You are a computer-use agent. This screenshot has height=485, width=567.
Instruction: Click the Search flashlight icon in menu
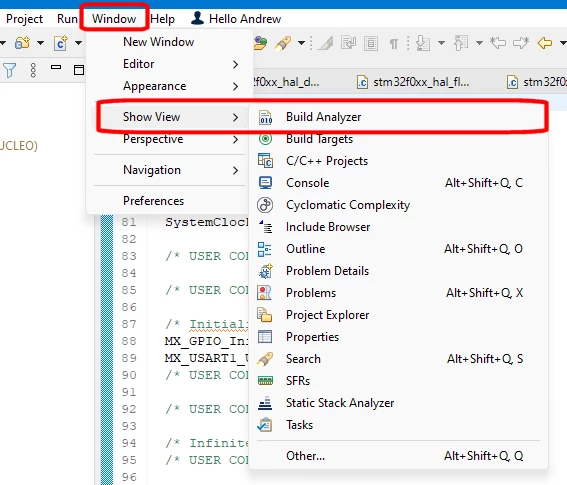tap(265, 359)
